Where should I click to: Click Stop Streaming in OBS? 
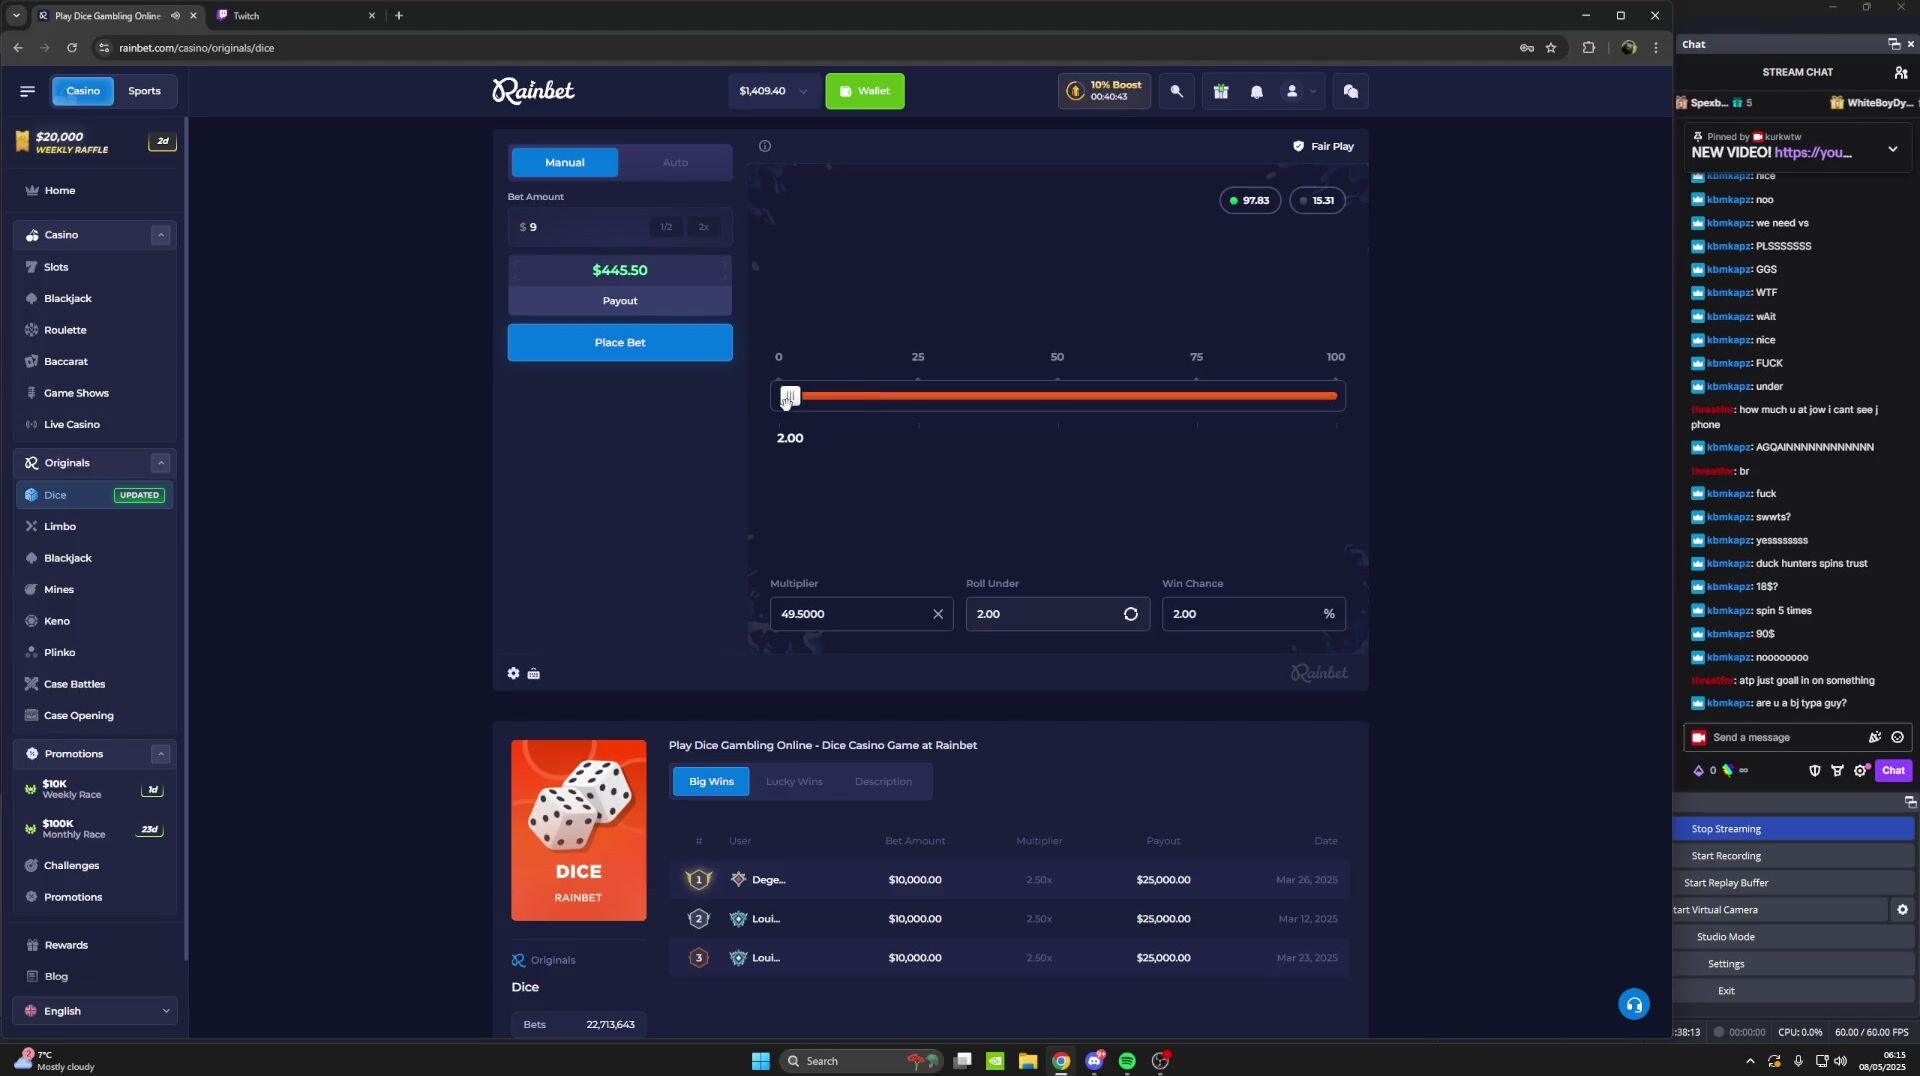click(1793, 829)
